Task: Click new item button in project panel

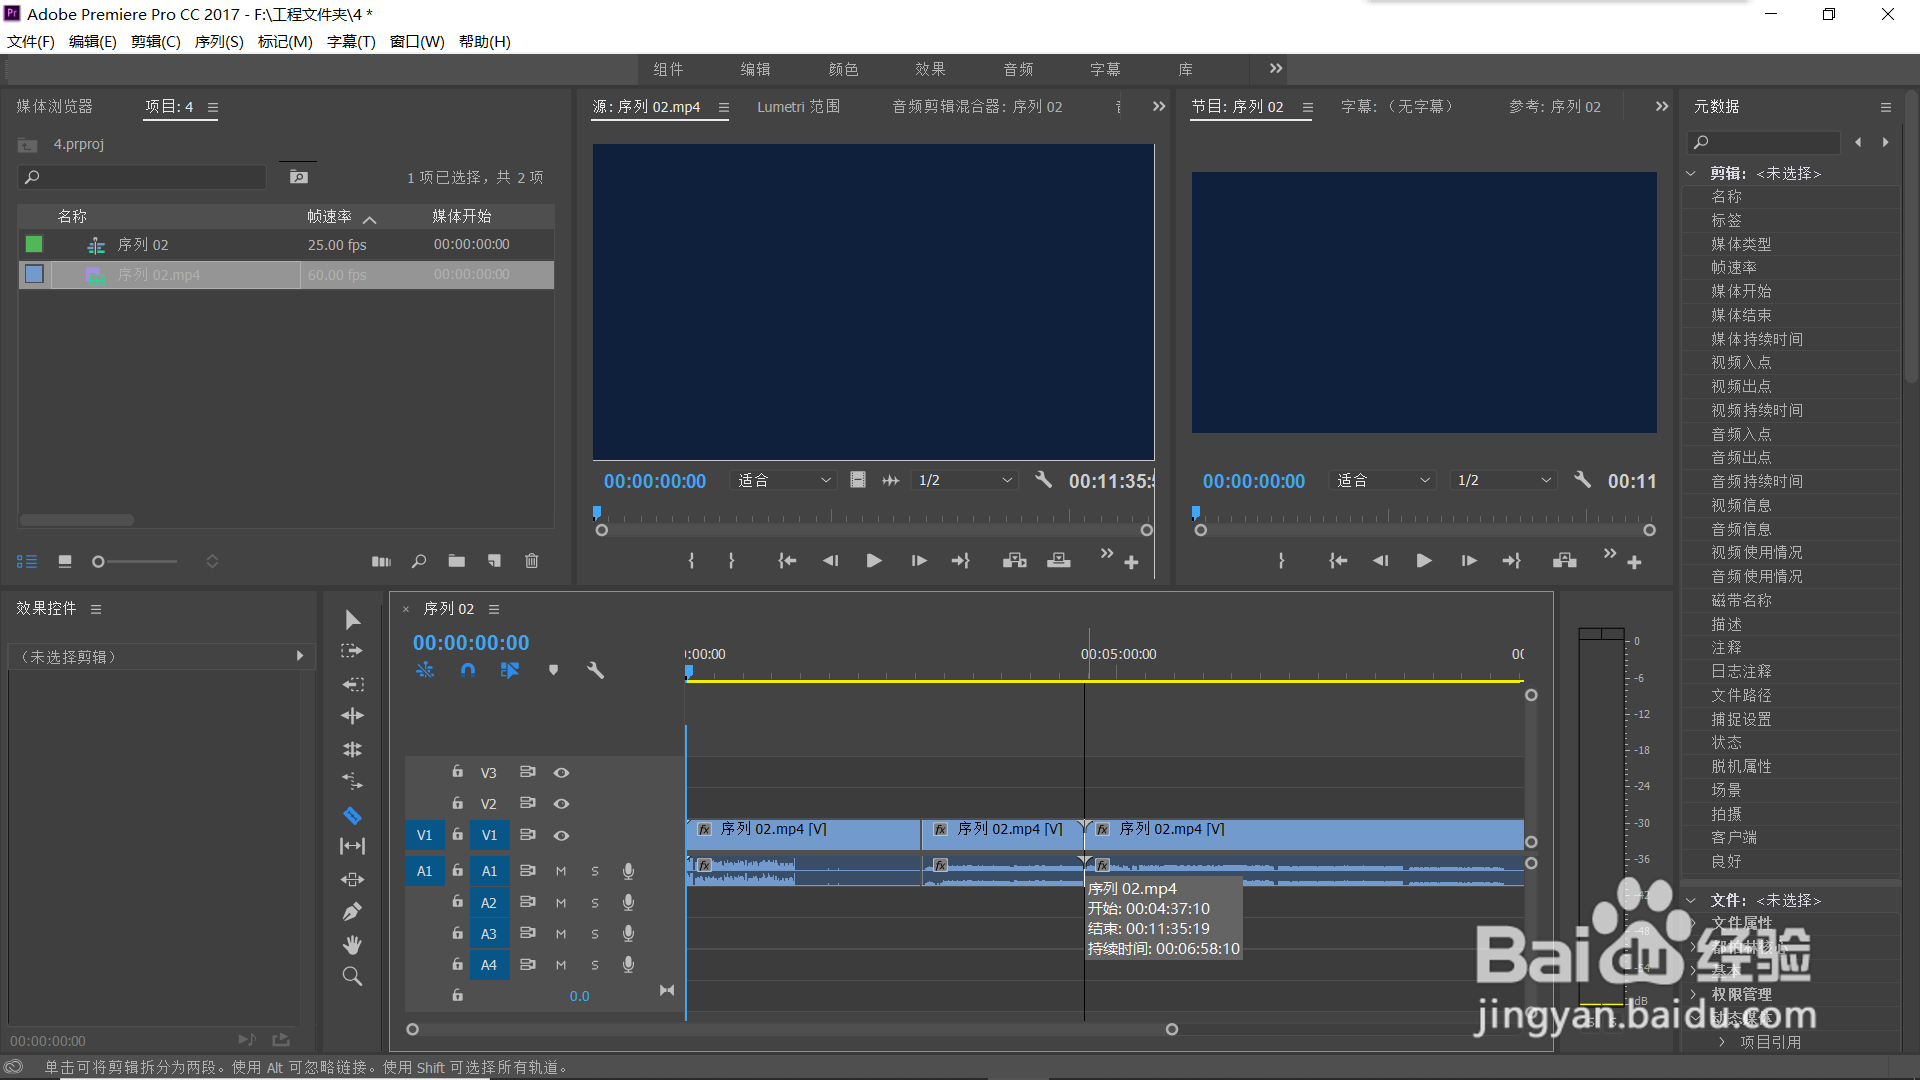Action: coord(494,562)
